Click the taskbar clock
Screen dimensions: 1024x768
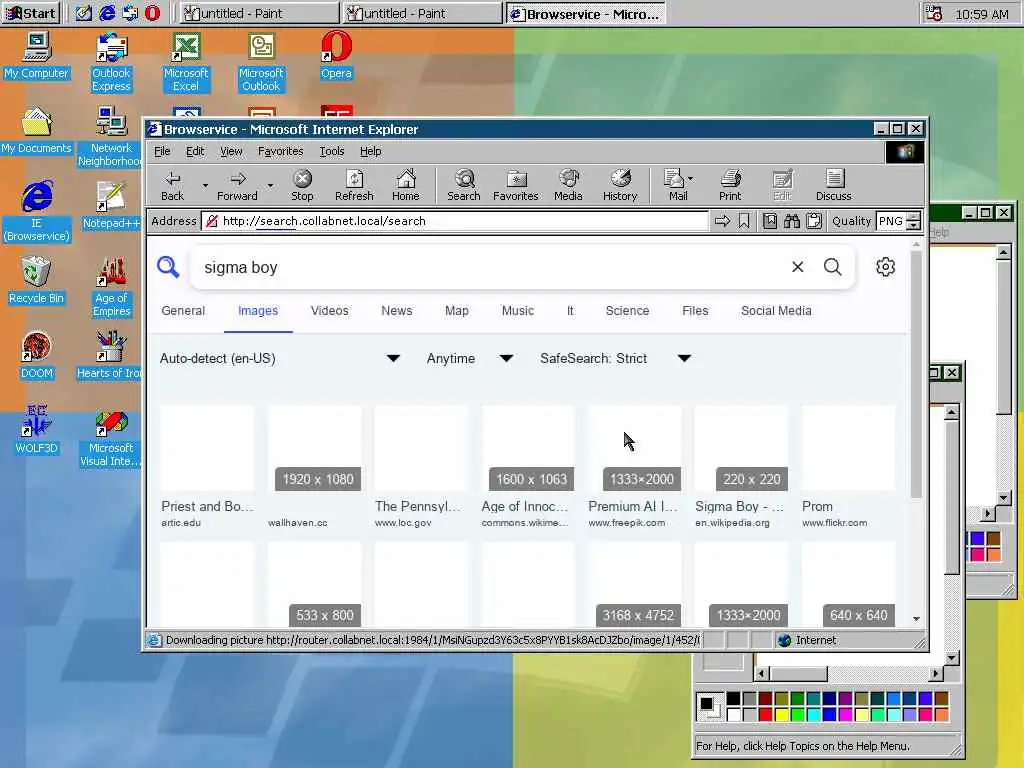pos(981,14)
